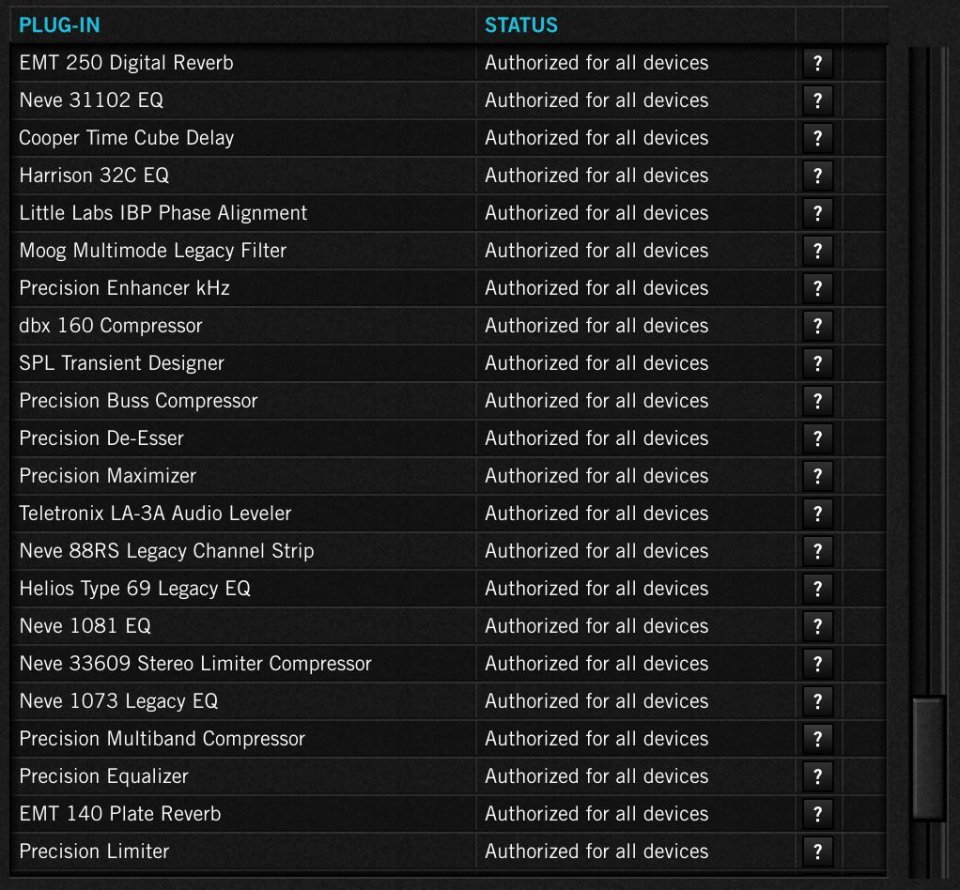Click the help icon for EMT 250 Digital Reverb

[817, 63]
